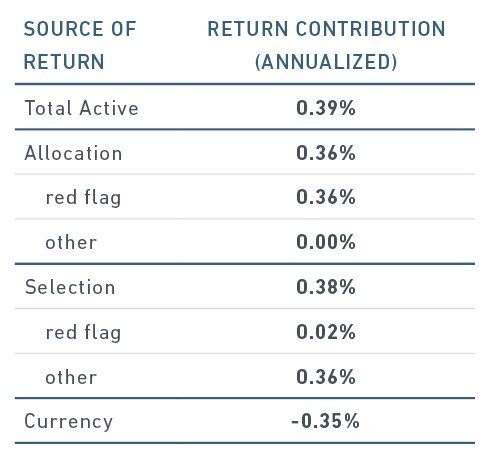Click the Currency value -0.35%

[x=325, y=421]
